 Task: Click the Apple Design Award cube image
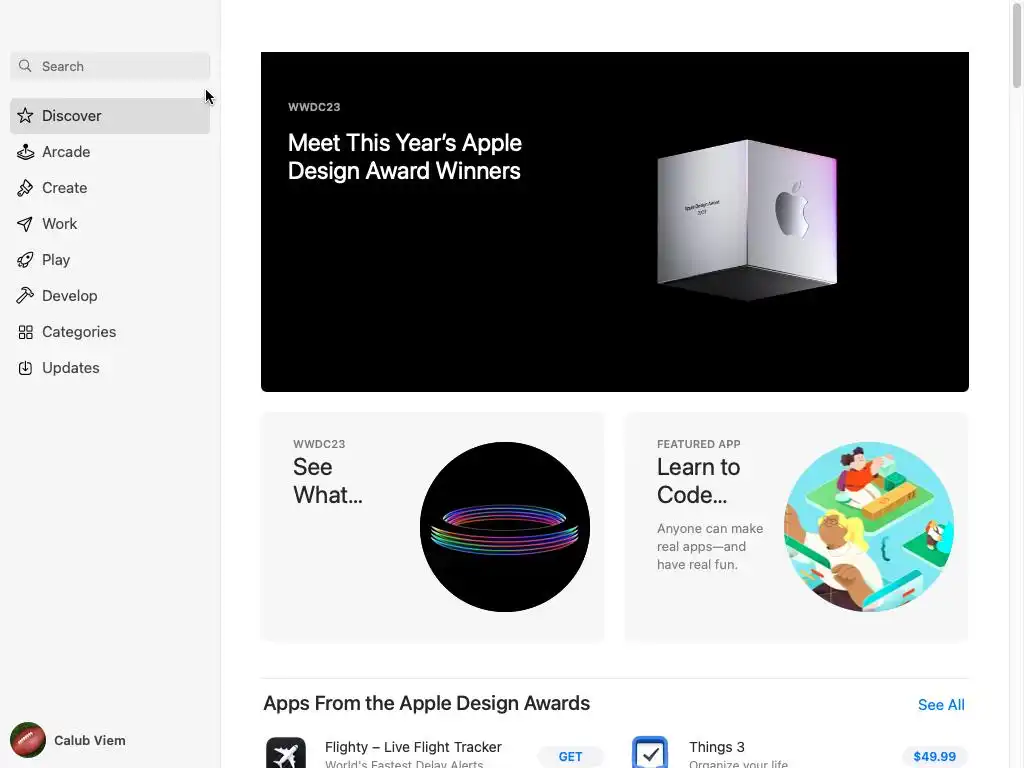(746, 220)
